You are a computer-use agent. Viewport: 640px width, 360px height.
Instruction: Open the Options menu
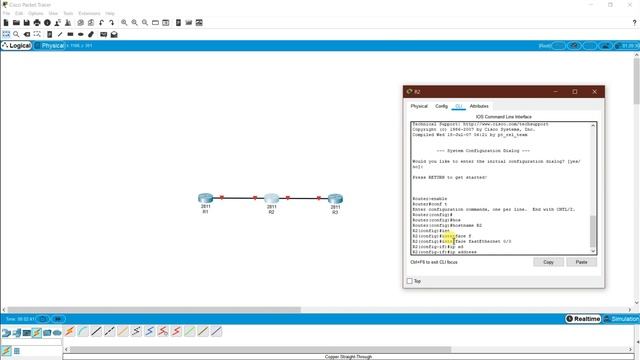(36, 13)
